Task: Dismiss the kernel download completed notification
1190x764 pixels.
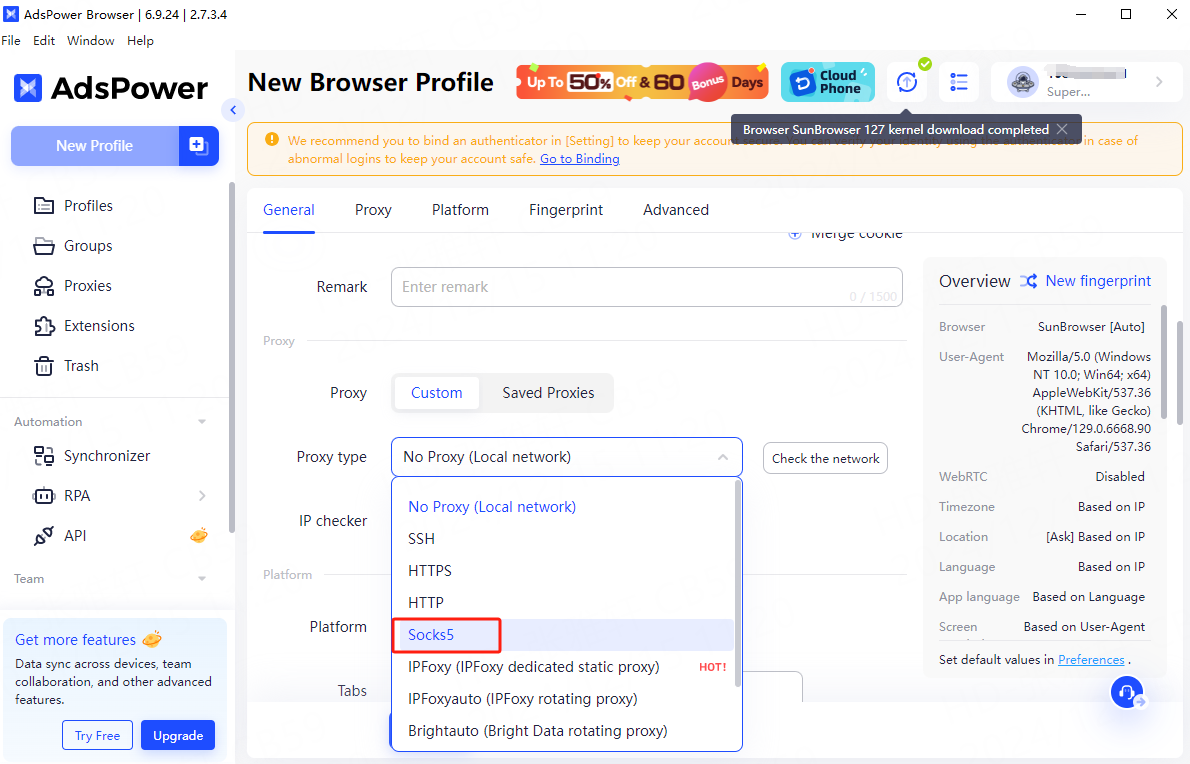Action: coord(1062,129)
